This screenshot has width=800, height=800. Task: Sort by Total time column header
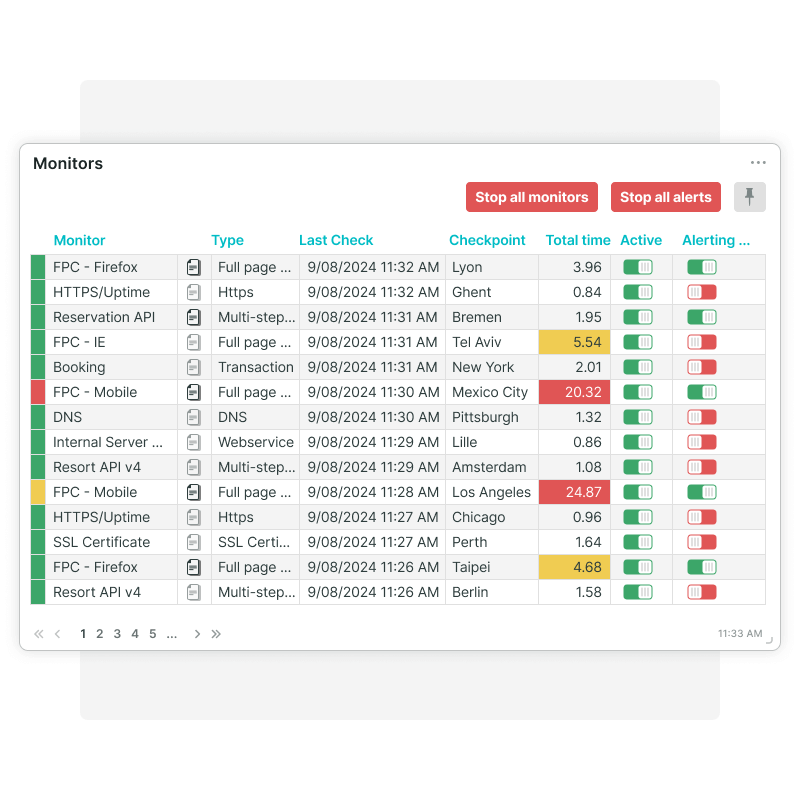pos(578,240)
